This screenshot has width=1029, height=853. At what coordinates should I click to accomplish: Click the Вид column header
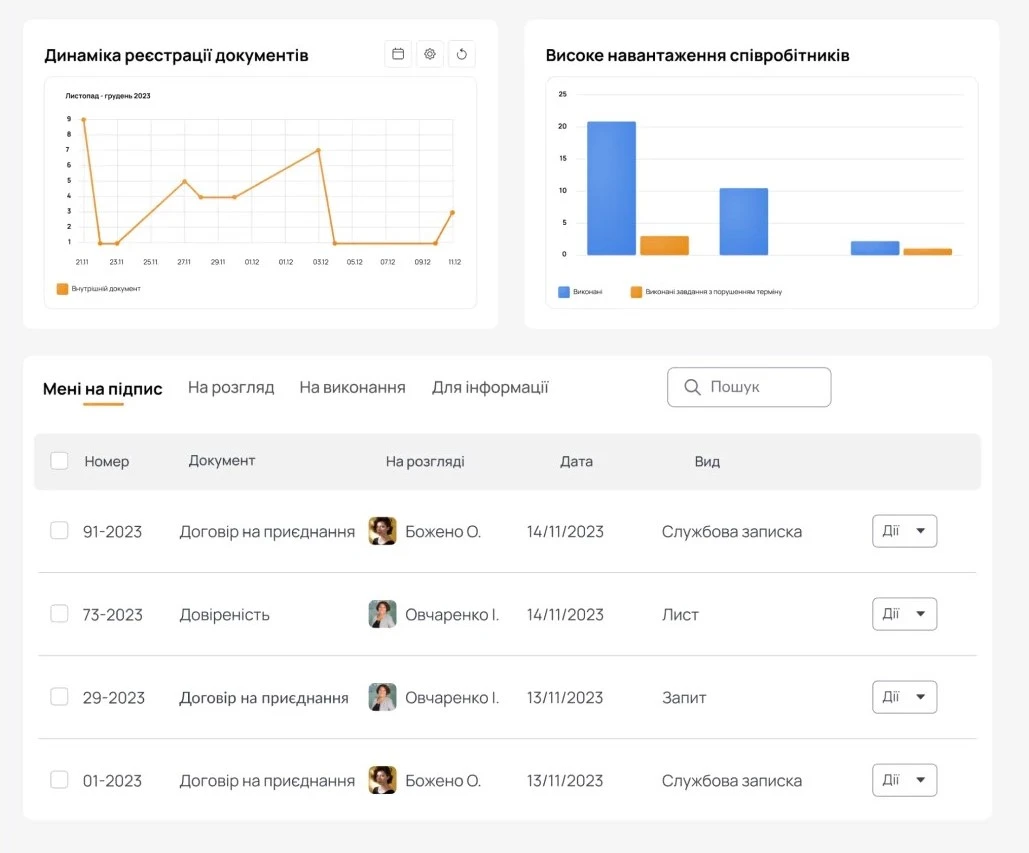click(x=707, y=461)
